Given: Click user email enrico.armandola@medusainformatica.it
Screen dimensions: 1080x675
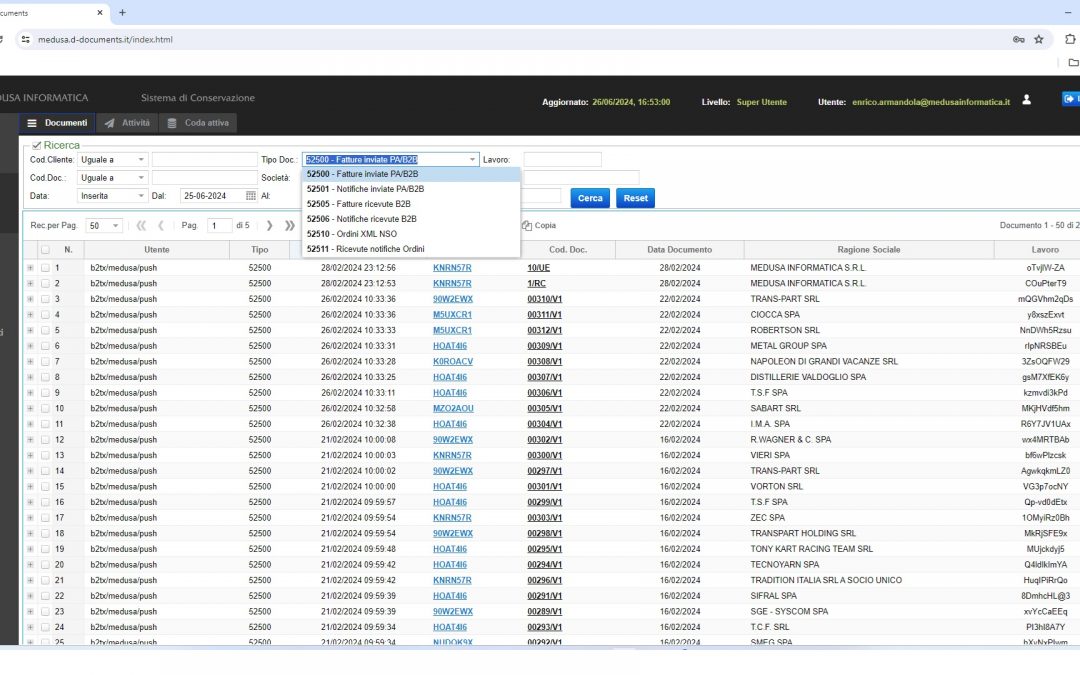Looking at the screenshot, I should pyautogui.click(x=931, y=102).
